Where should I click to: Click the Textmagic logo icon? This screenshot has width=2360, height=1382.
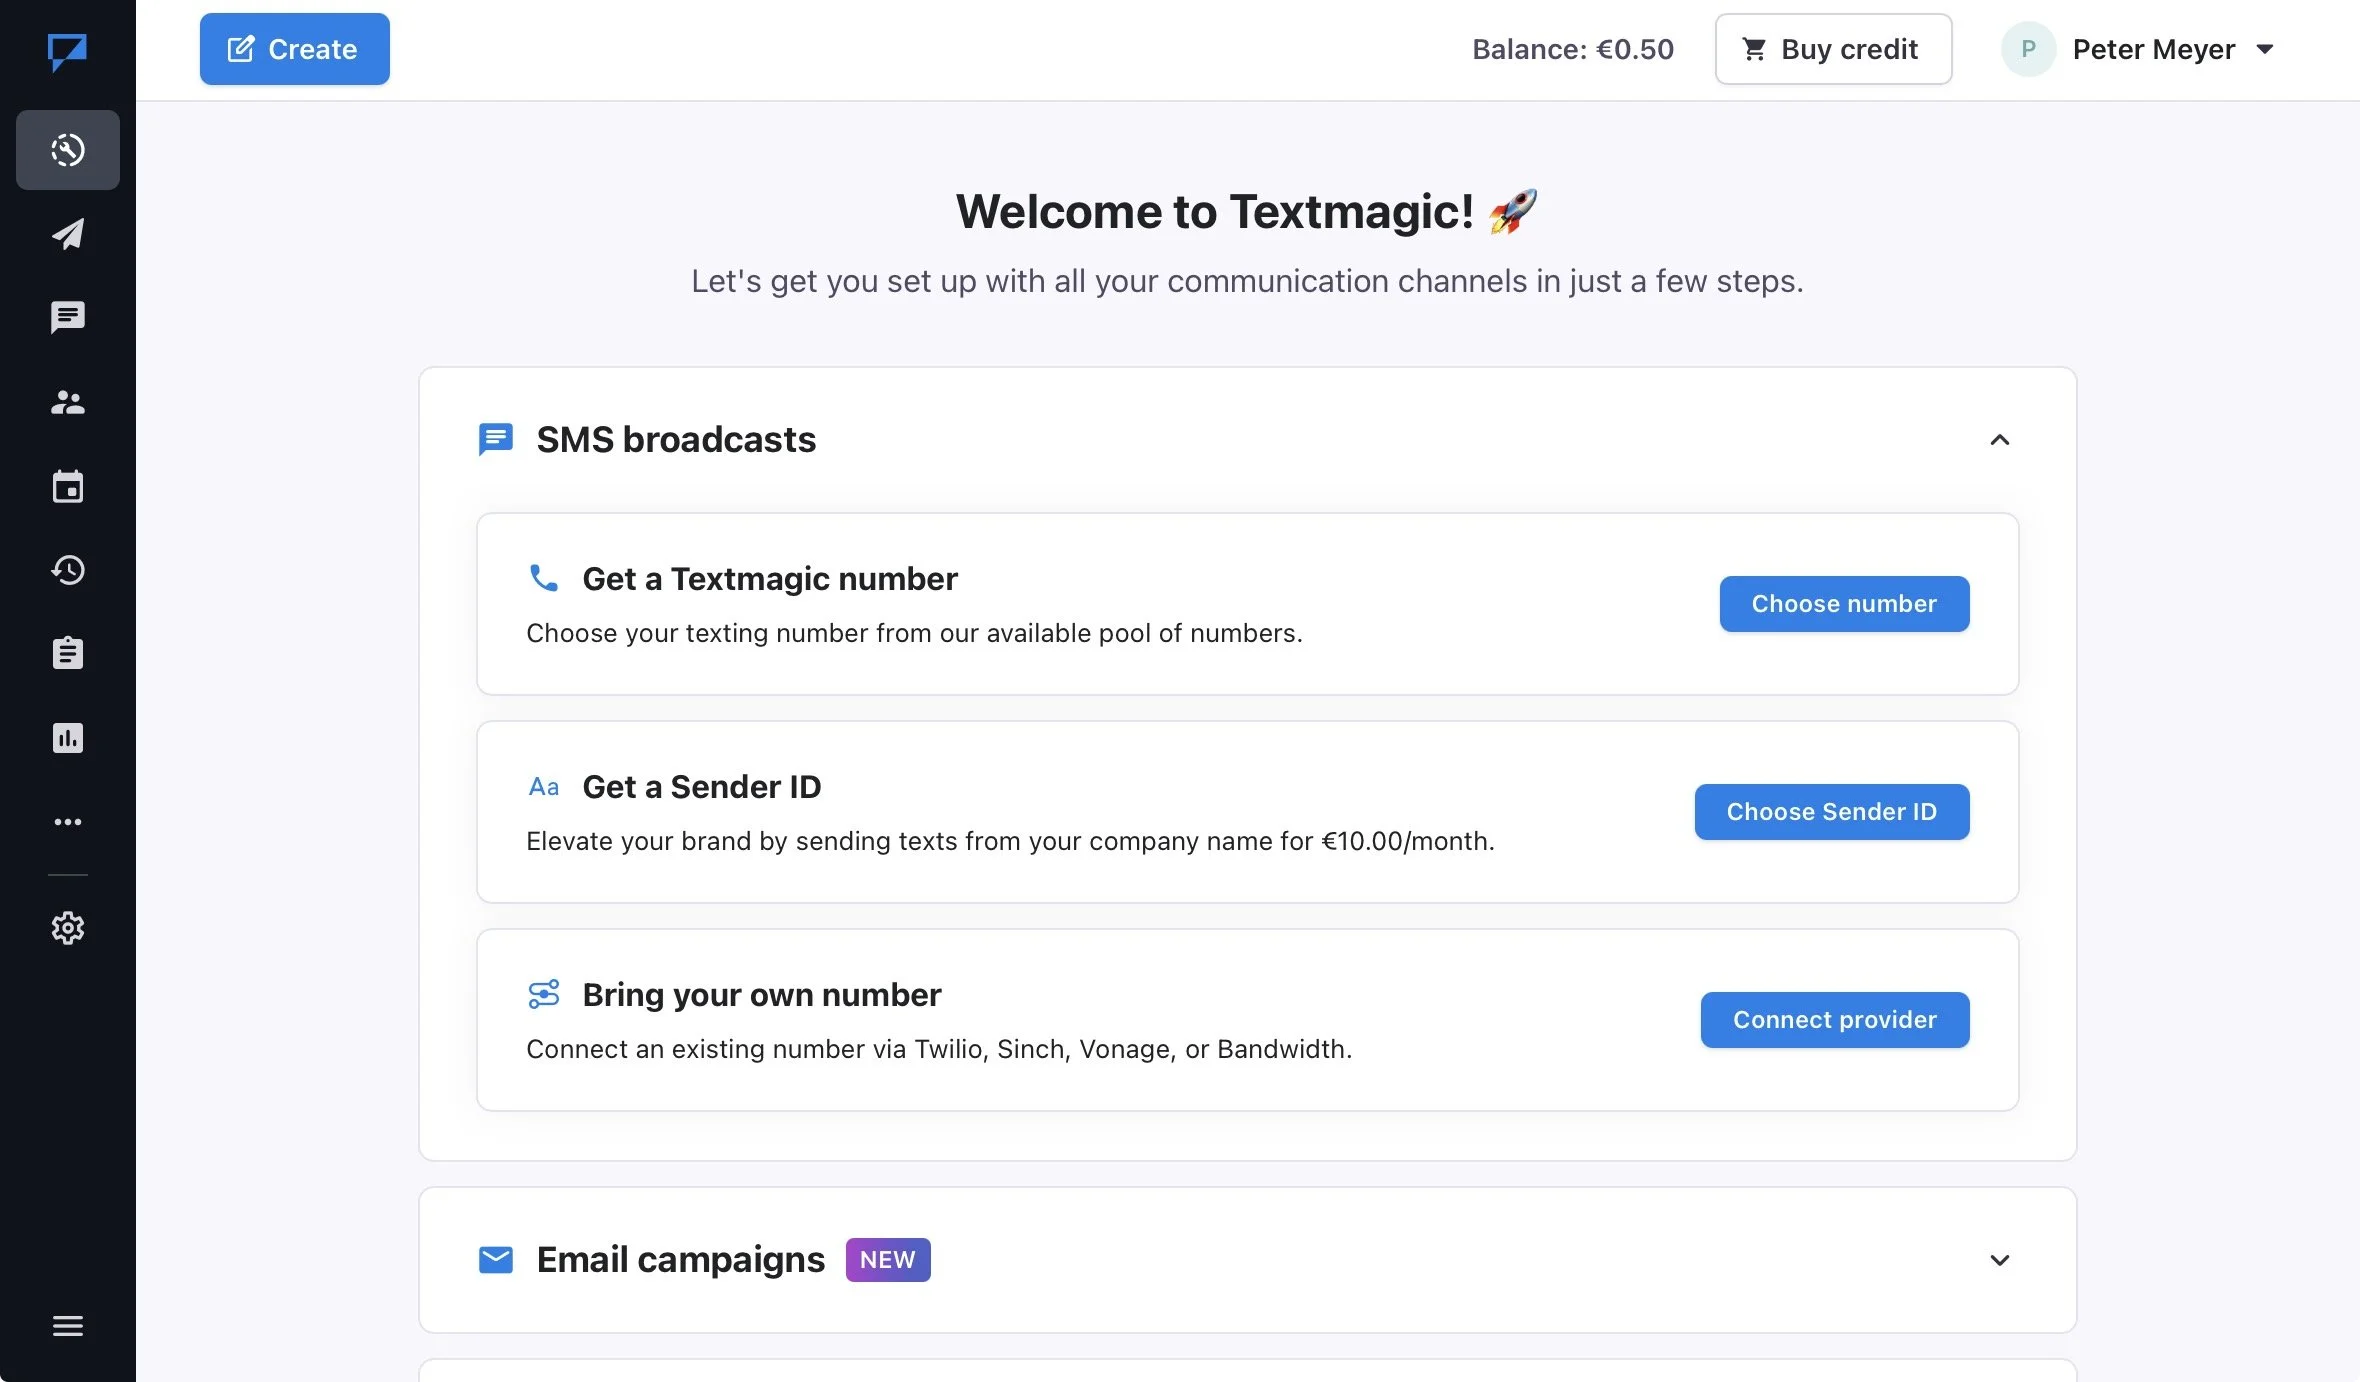point(67,51)
